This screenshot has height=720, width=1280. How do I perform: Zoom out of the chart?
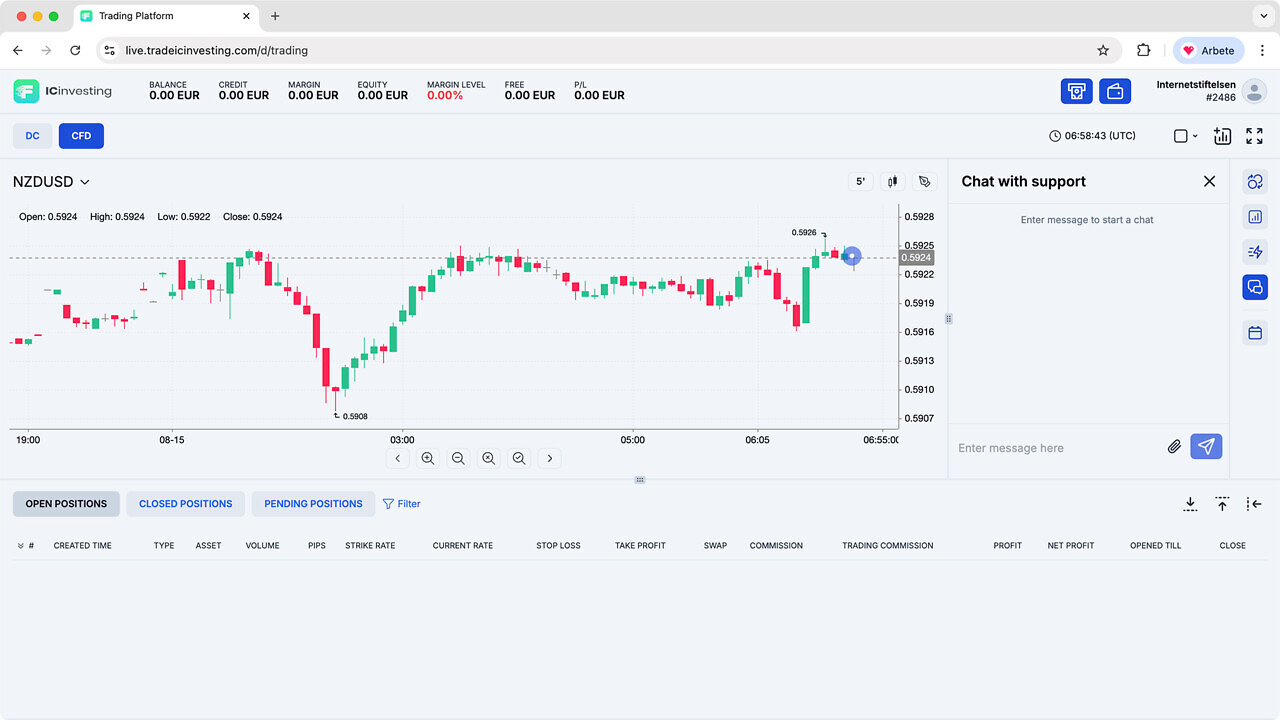[458, 458]
